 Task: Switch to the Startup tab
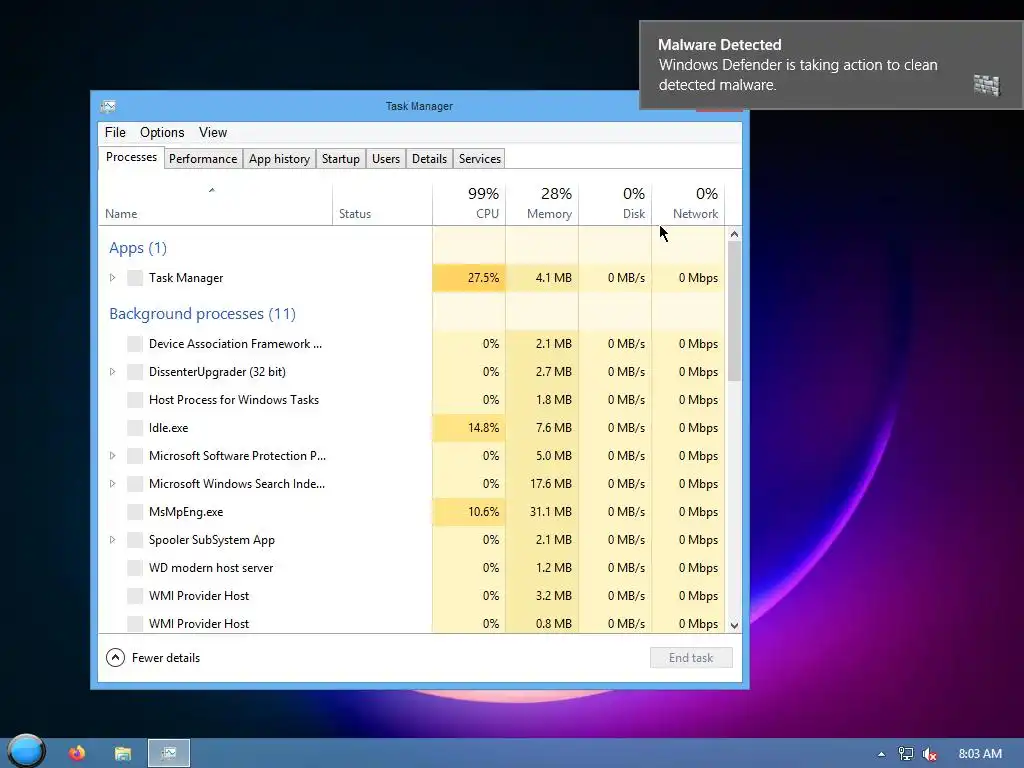click(340, 159)
